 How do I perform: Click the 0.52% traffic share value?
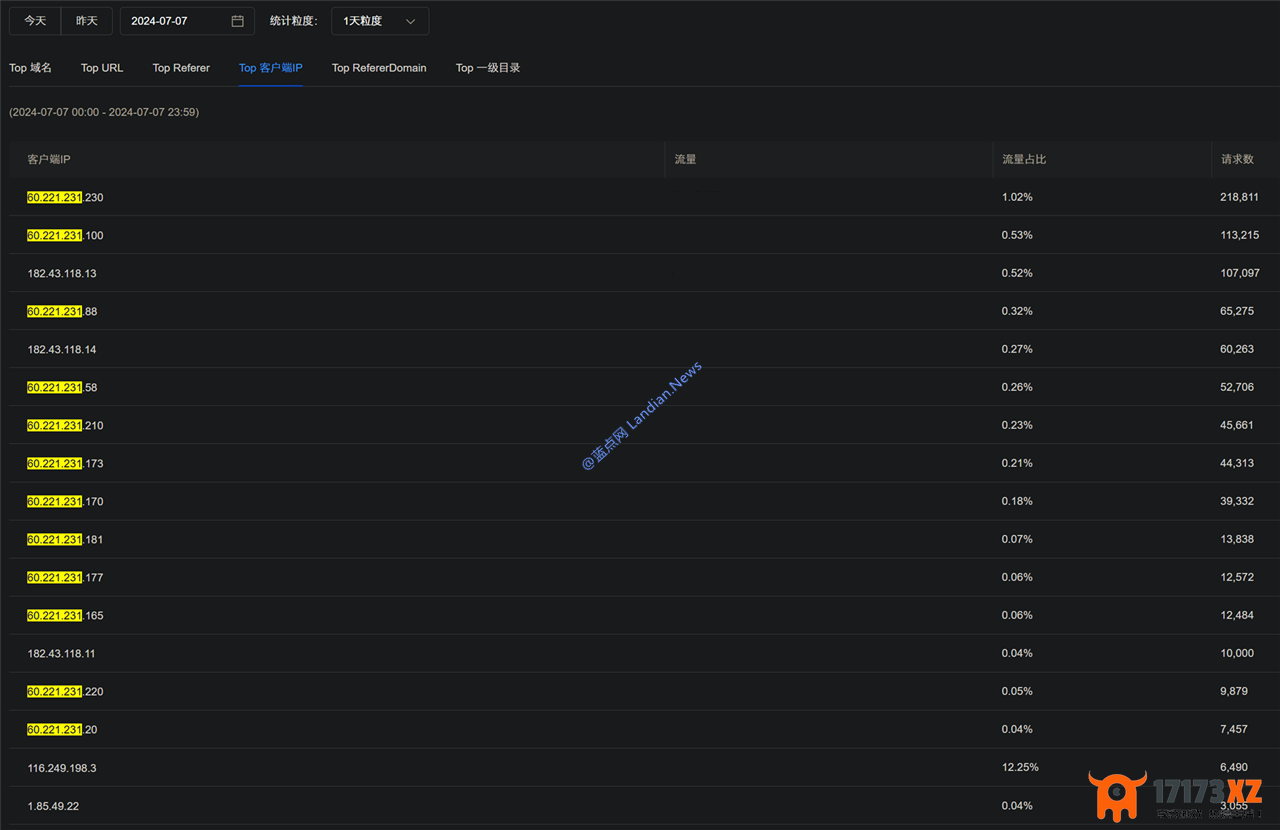click(x=1017, y=273)
